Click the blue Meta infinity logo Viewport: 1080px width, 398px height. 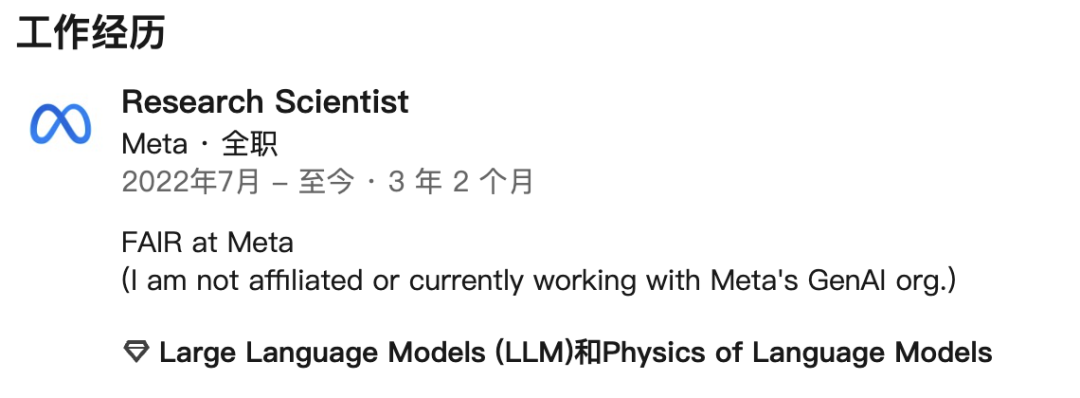click(x=61, y=124)
